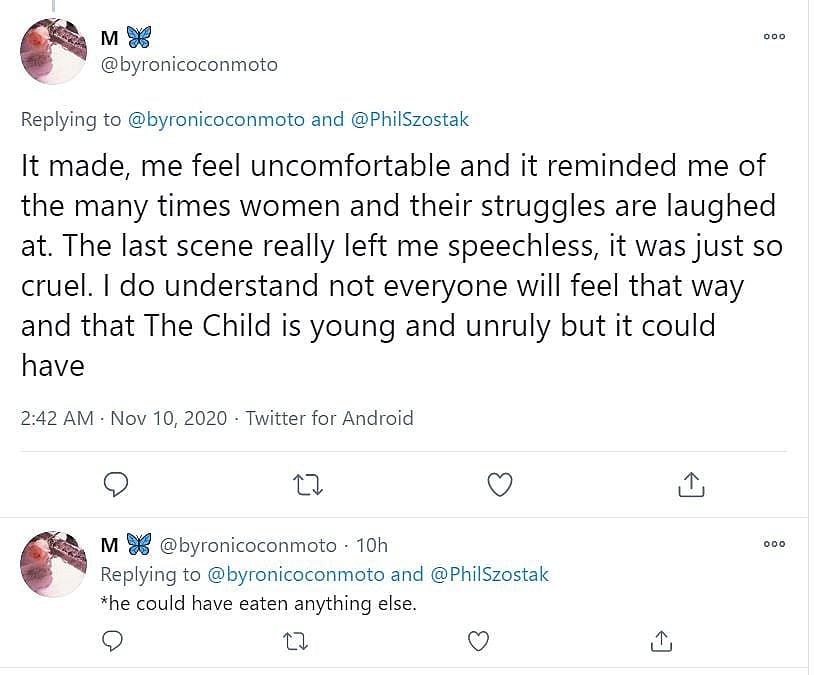Retweet the "eaten anything else" tweet
The width and height of the screenshot is (815, 675).
point(295,640)
